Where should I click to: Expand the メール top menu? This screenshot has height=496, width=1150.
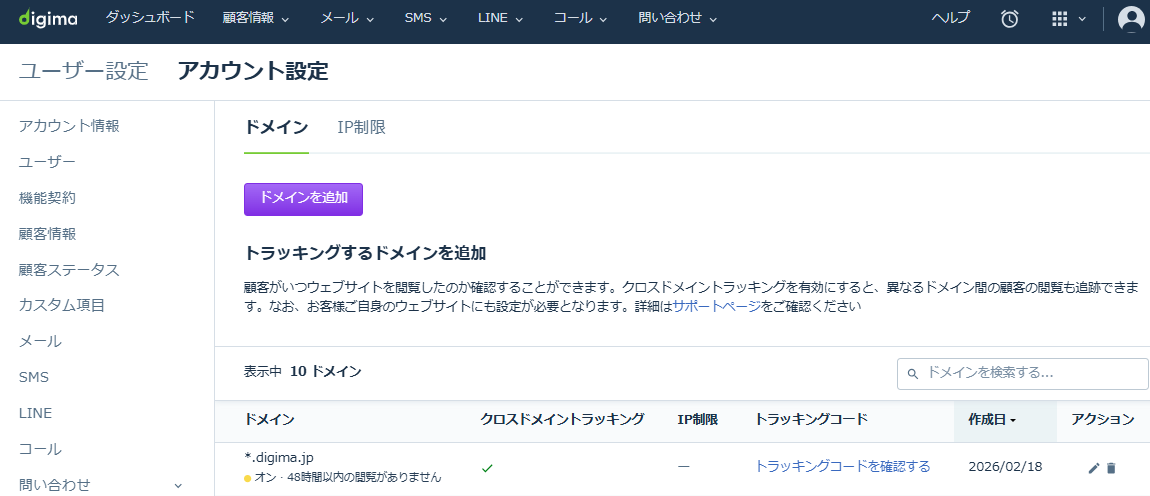(x=348, y=18)
